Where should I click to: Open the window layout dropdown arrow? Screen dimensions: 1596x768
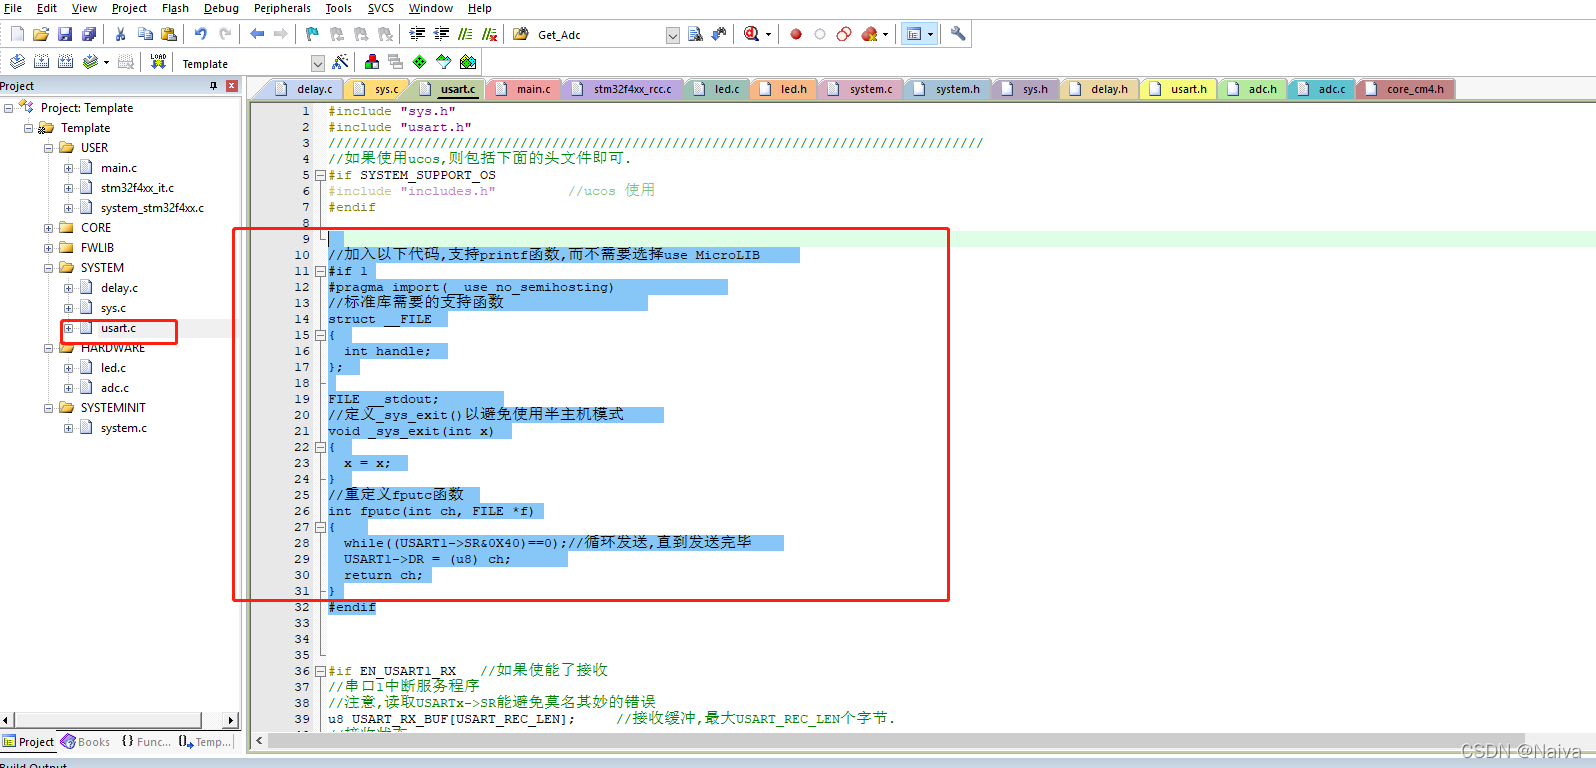coord(930,34)
